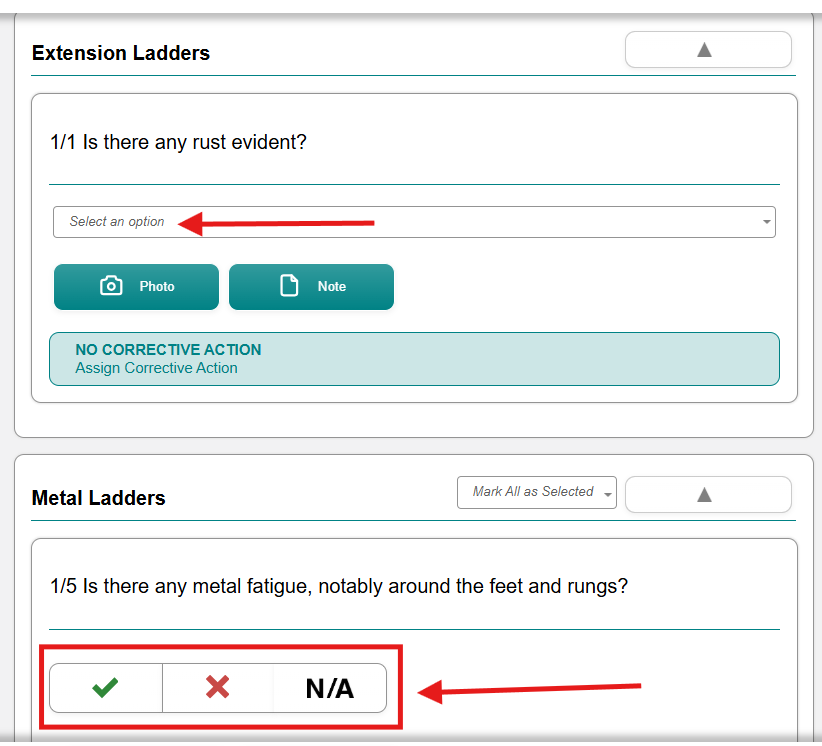Click the 'Photo' button label
The width and height of the screenshot is (822, 746).
(x=157, y=287)
